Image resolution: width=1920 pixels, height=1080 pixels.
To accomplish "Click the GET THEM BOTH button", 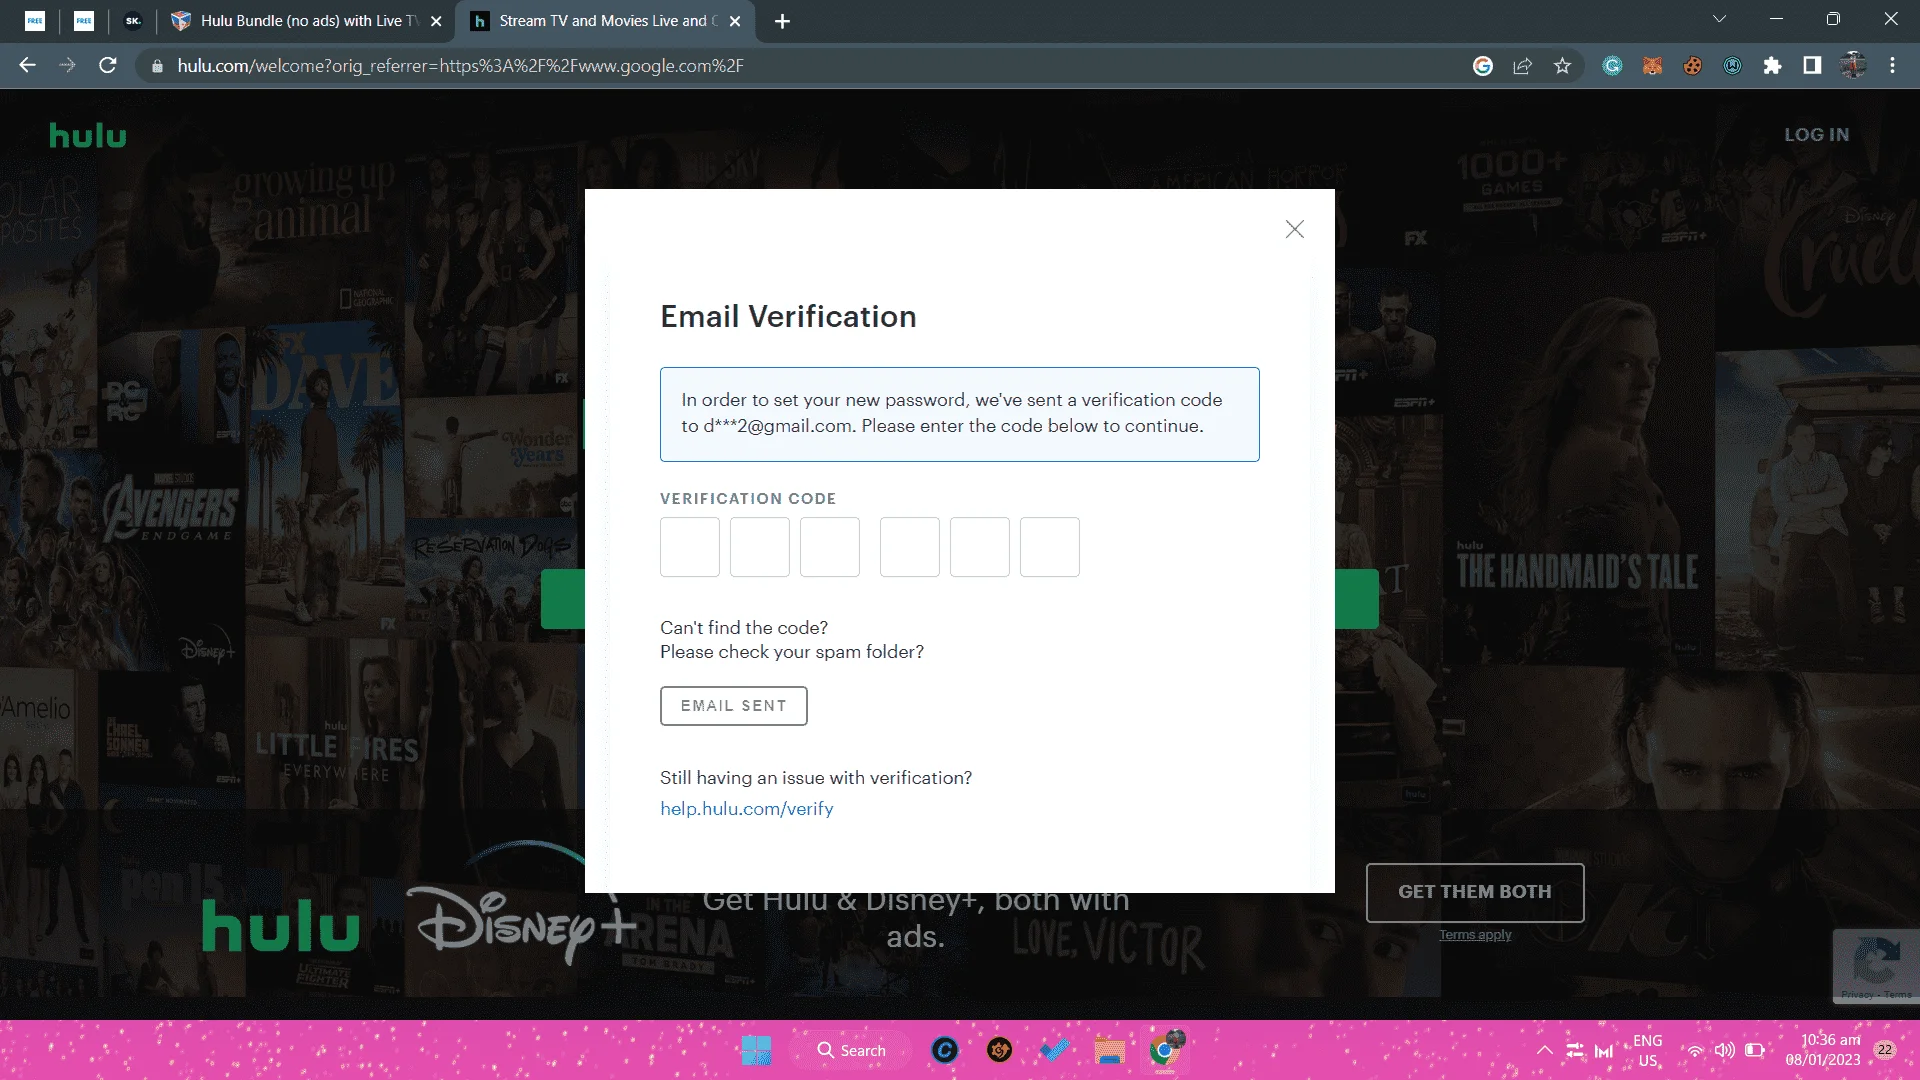I will [1475, 892].
